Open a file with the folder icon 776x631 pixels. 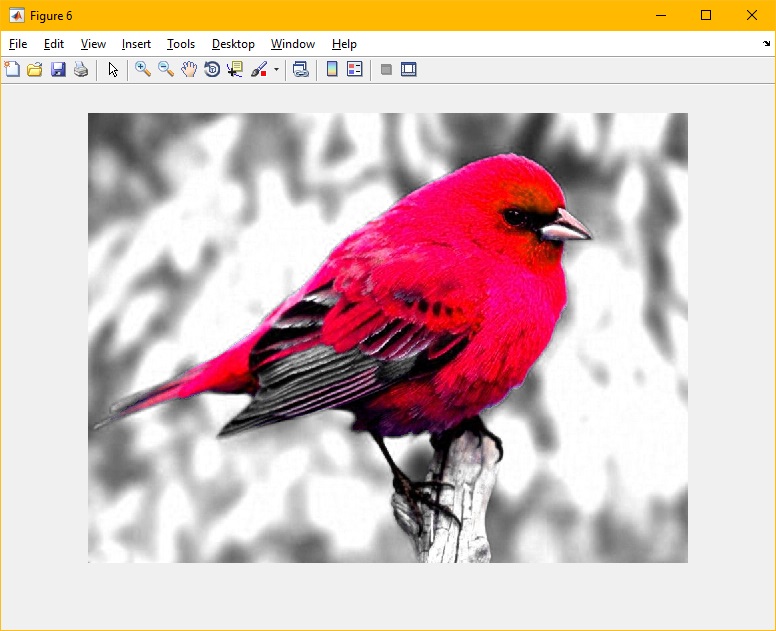[35, 69]
